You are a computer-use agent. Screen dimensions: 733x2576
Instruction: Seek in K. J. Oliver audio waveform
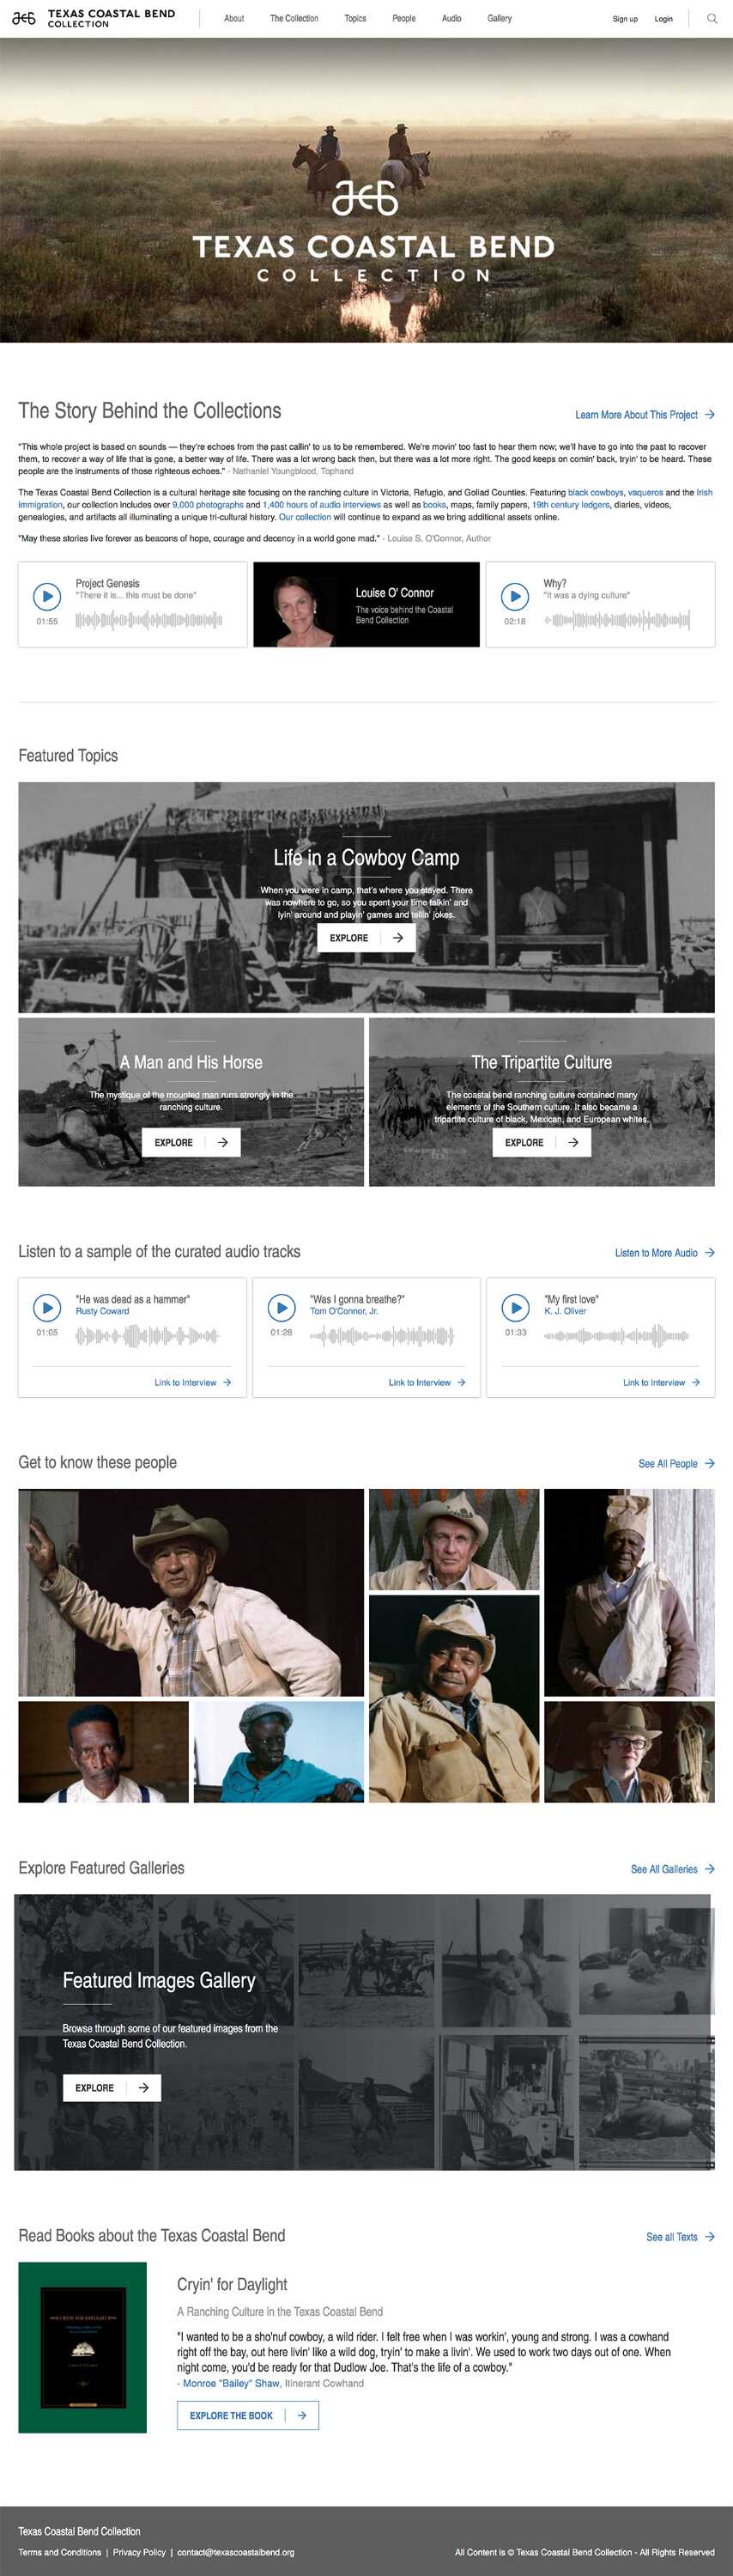click(x=617, y=1335)
